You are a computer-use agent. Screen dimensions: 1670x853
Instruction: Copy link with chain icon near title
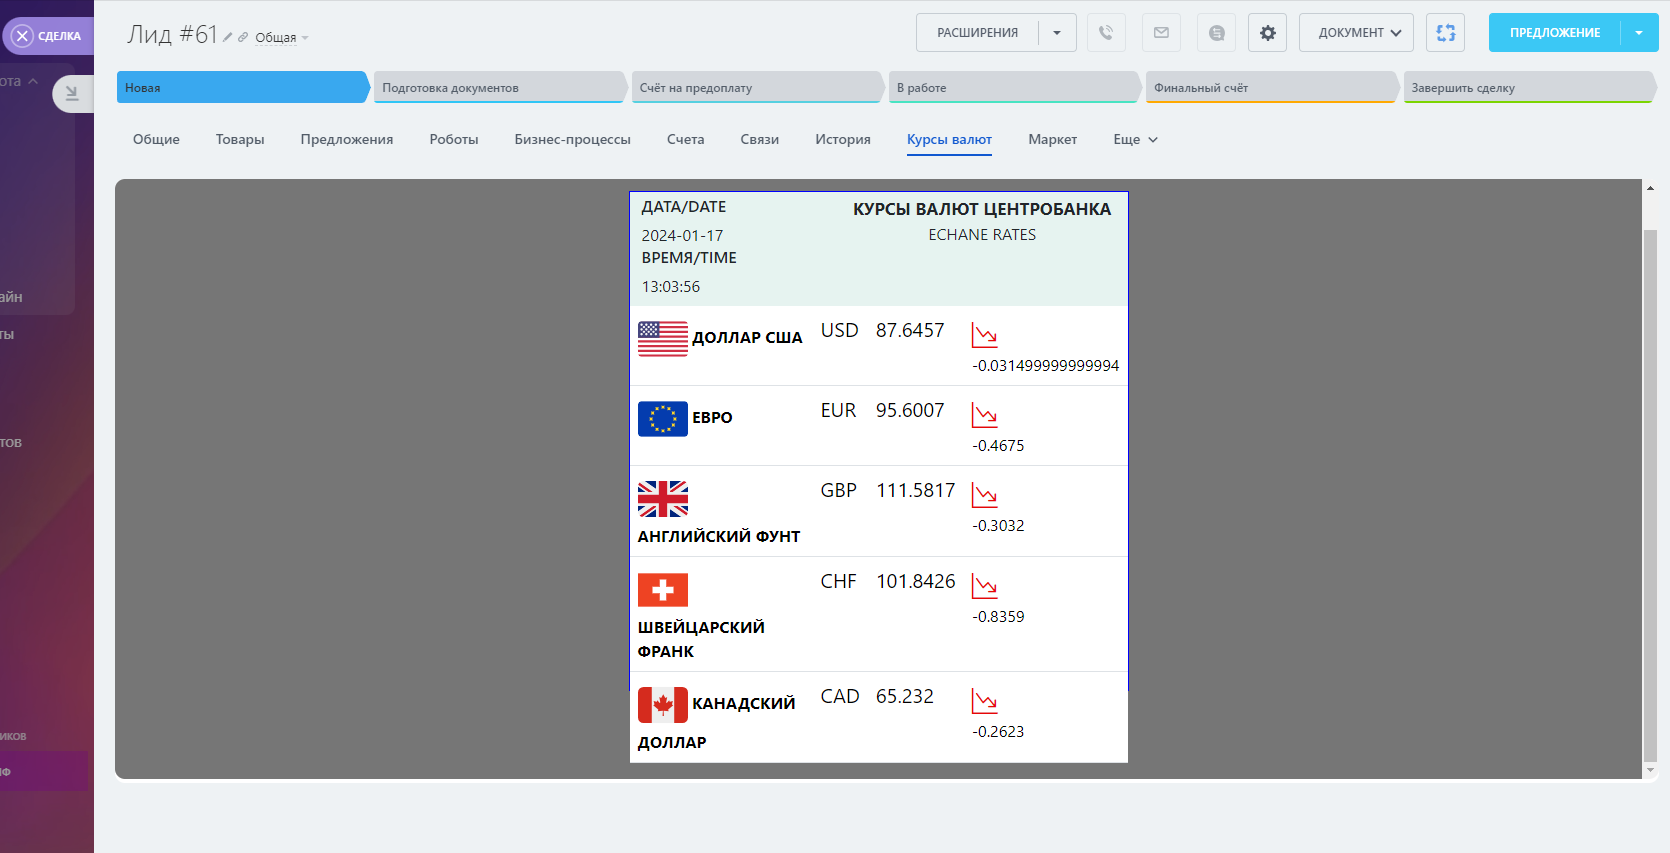tap(243, 37)
